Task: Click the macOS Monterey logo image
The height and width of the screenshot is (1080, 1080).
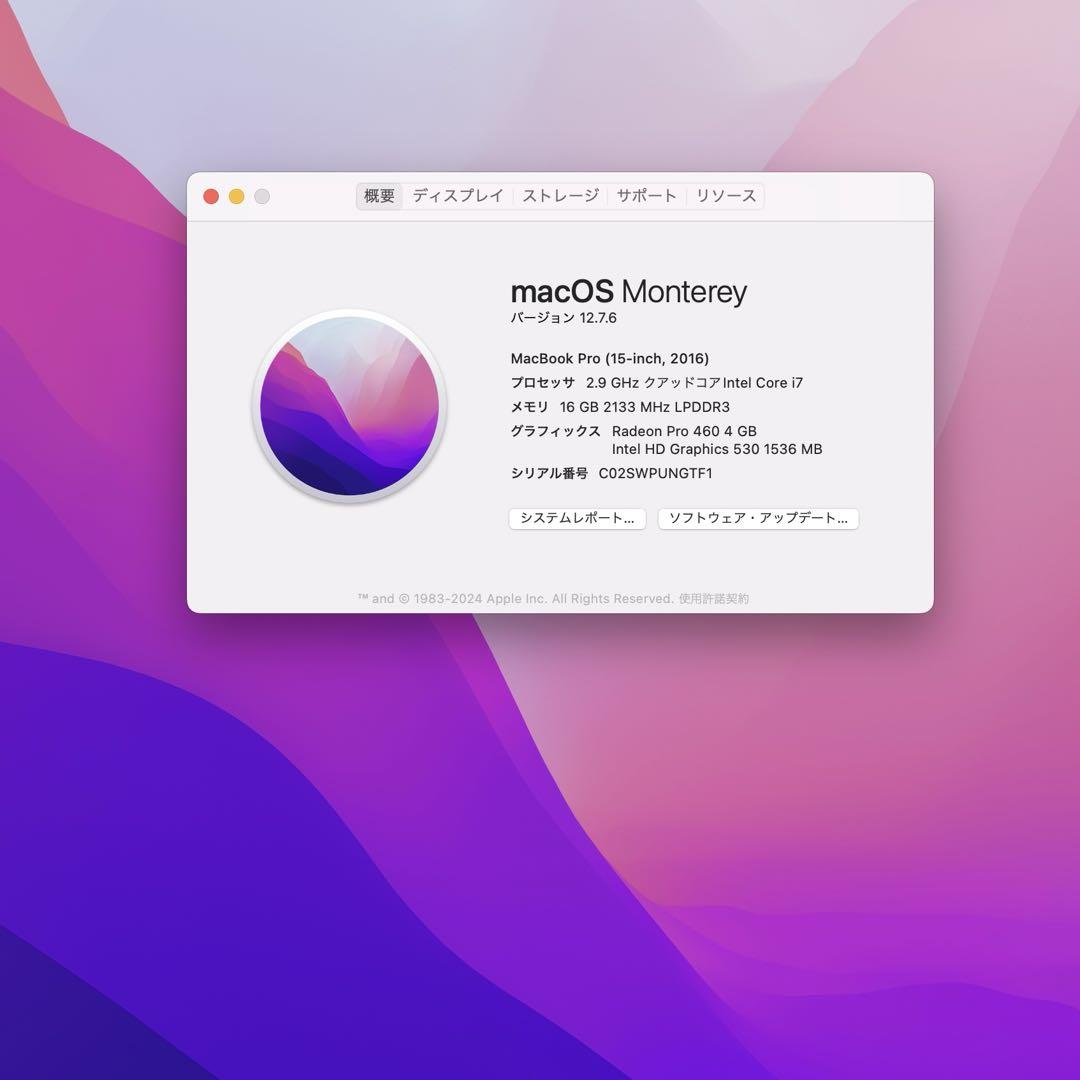Action: click(350, 406)
